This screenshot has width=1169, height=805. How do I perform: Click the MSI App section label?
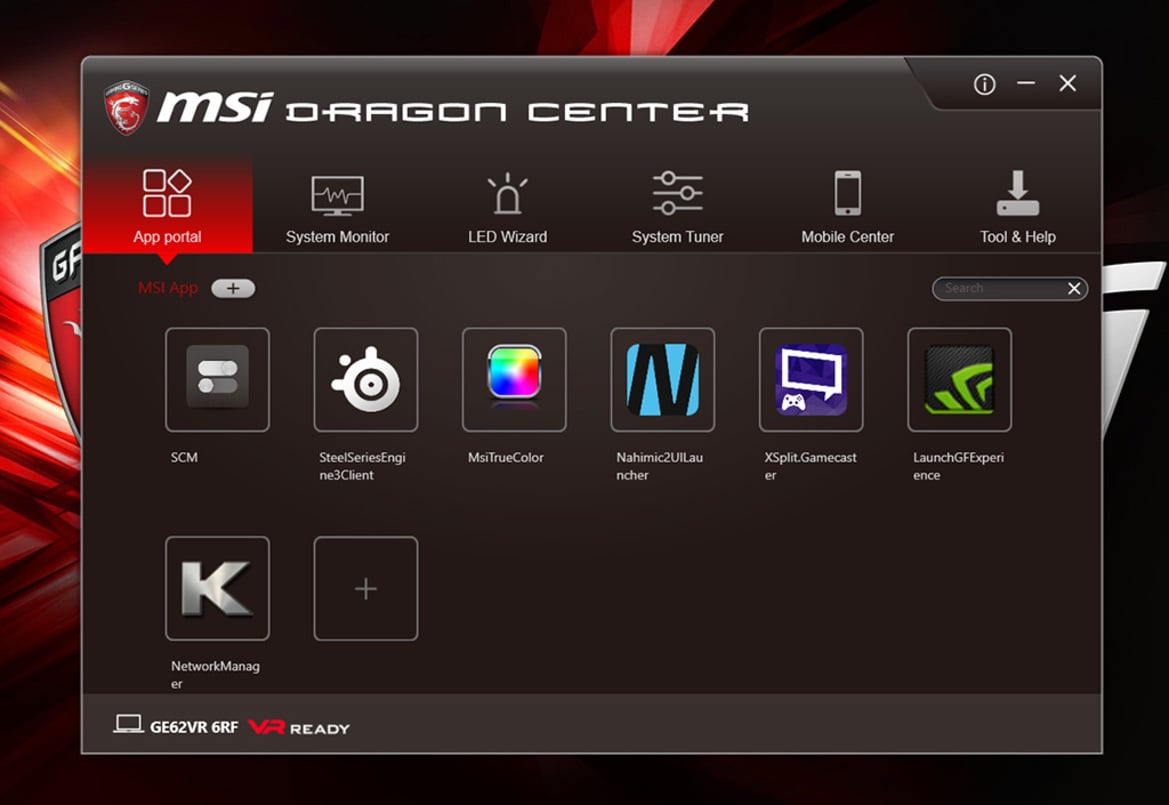pos(168,288)
